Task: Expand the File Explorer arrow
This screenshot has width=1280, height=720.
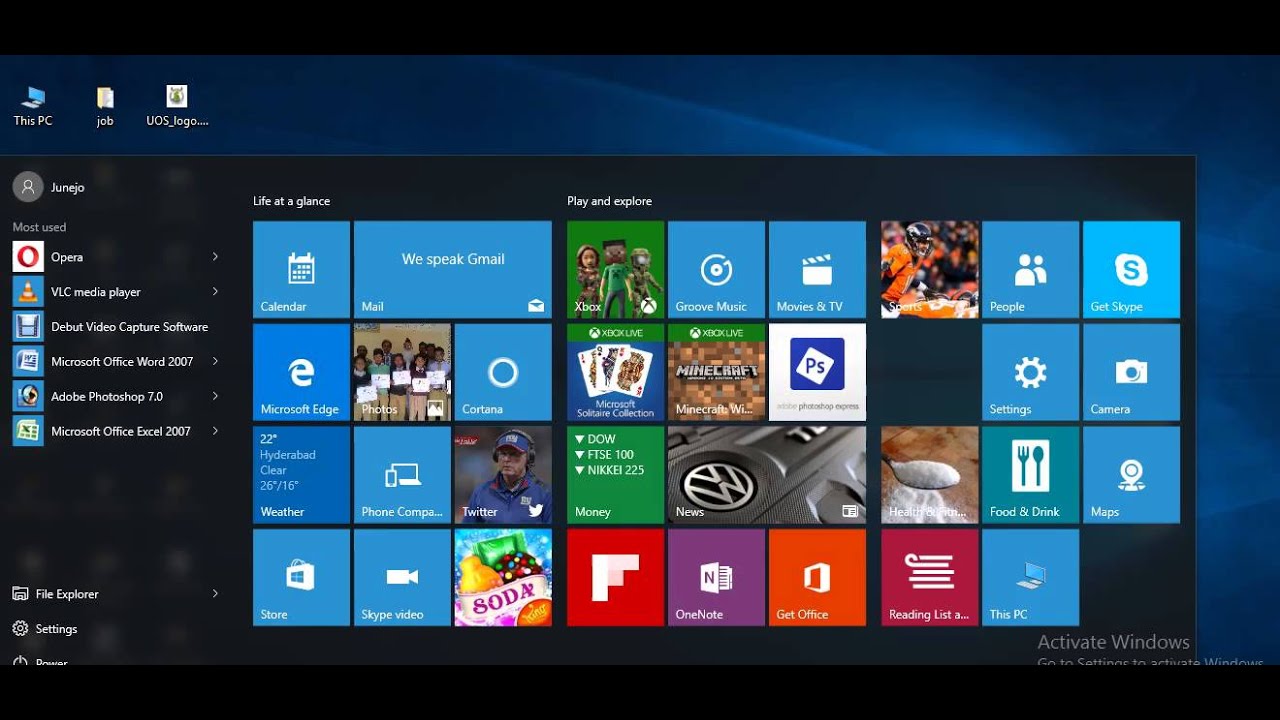Action: 215,594
